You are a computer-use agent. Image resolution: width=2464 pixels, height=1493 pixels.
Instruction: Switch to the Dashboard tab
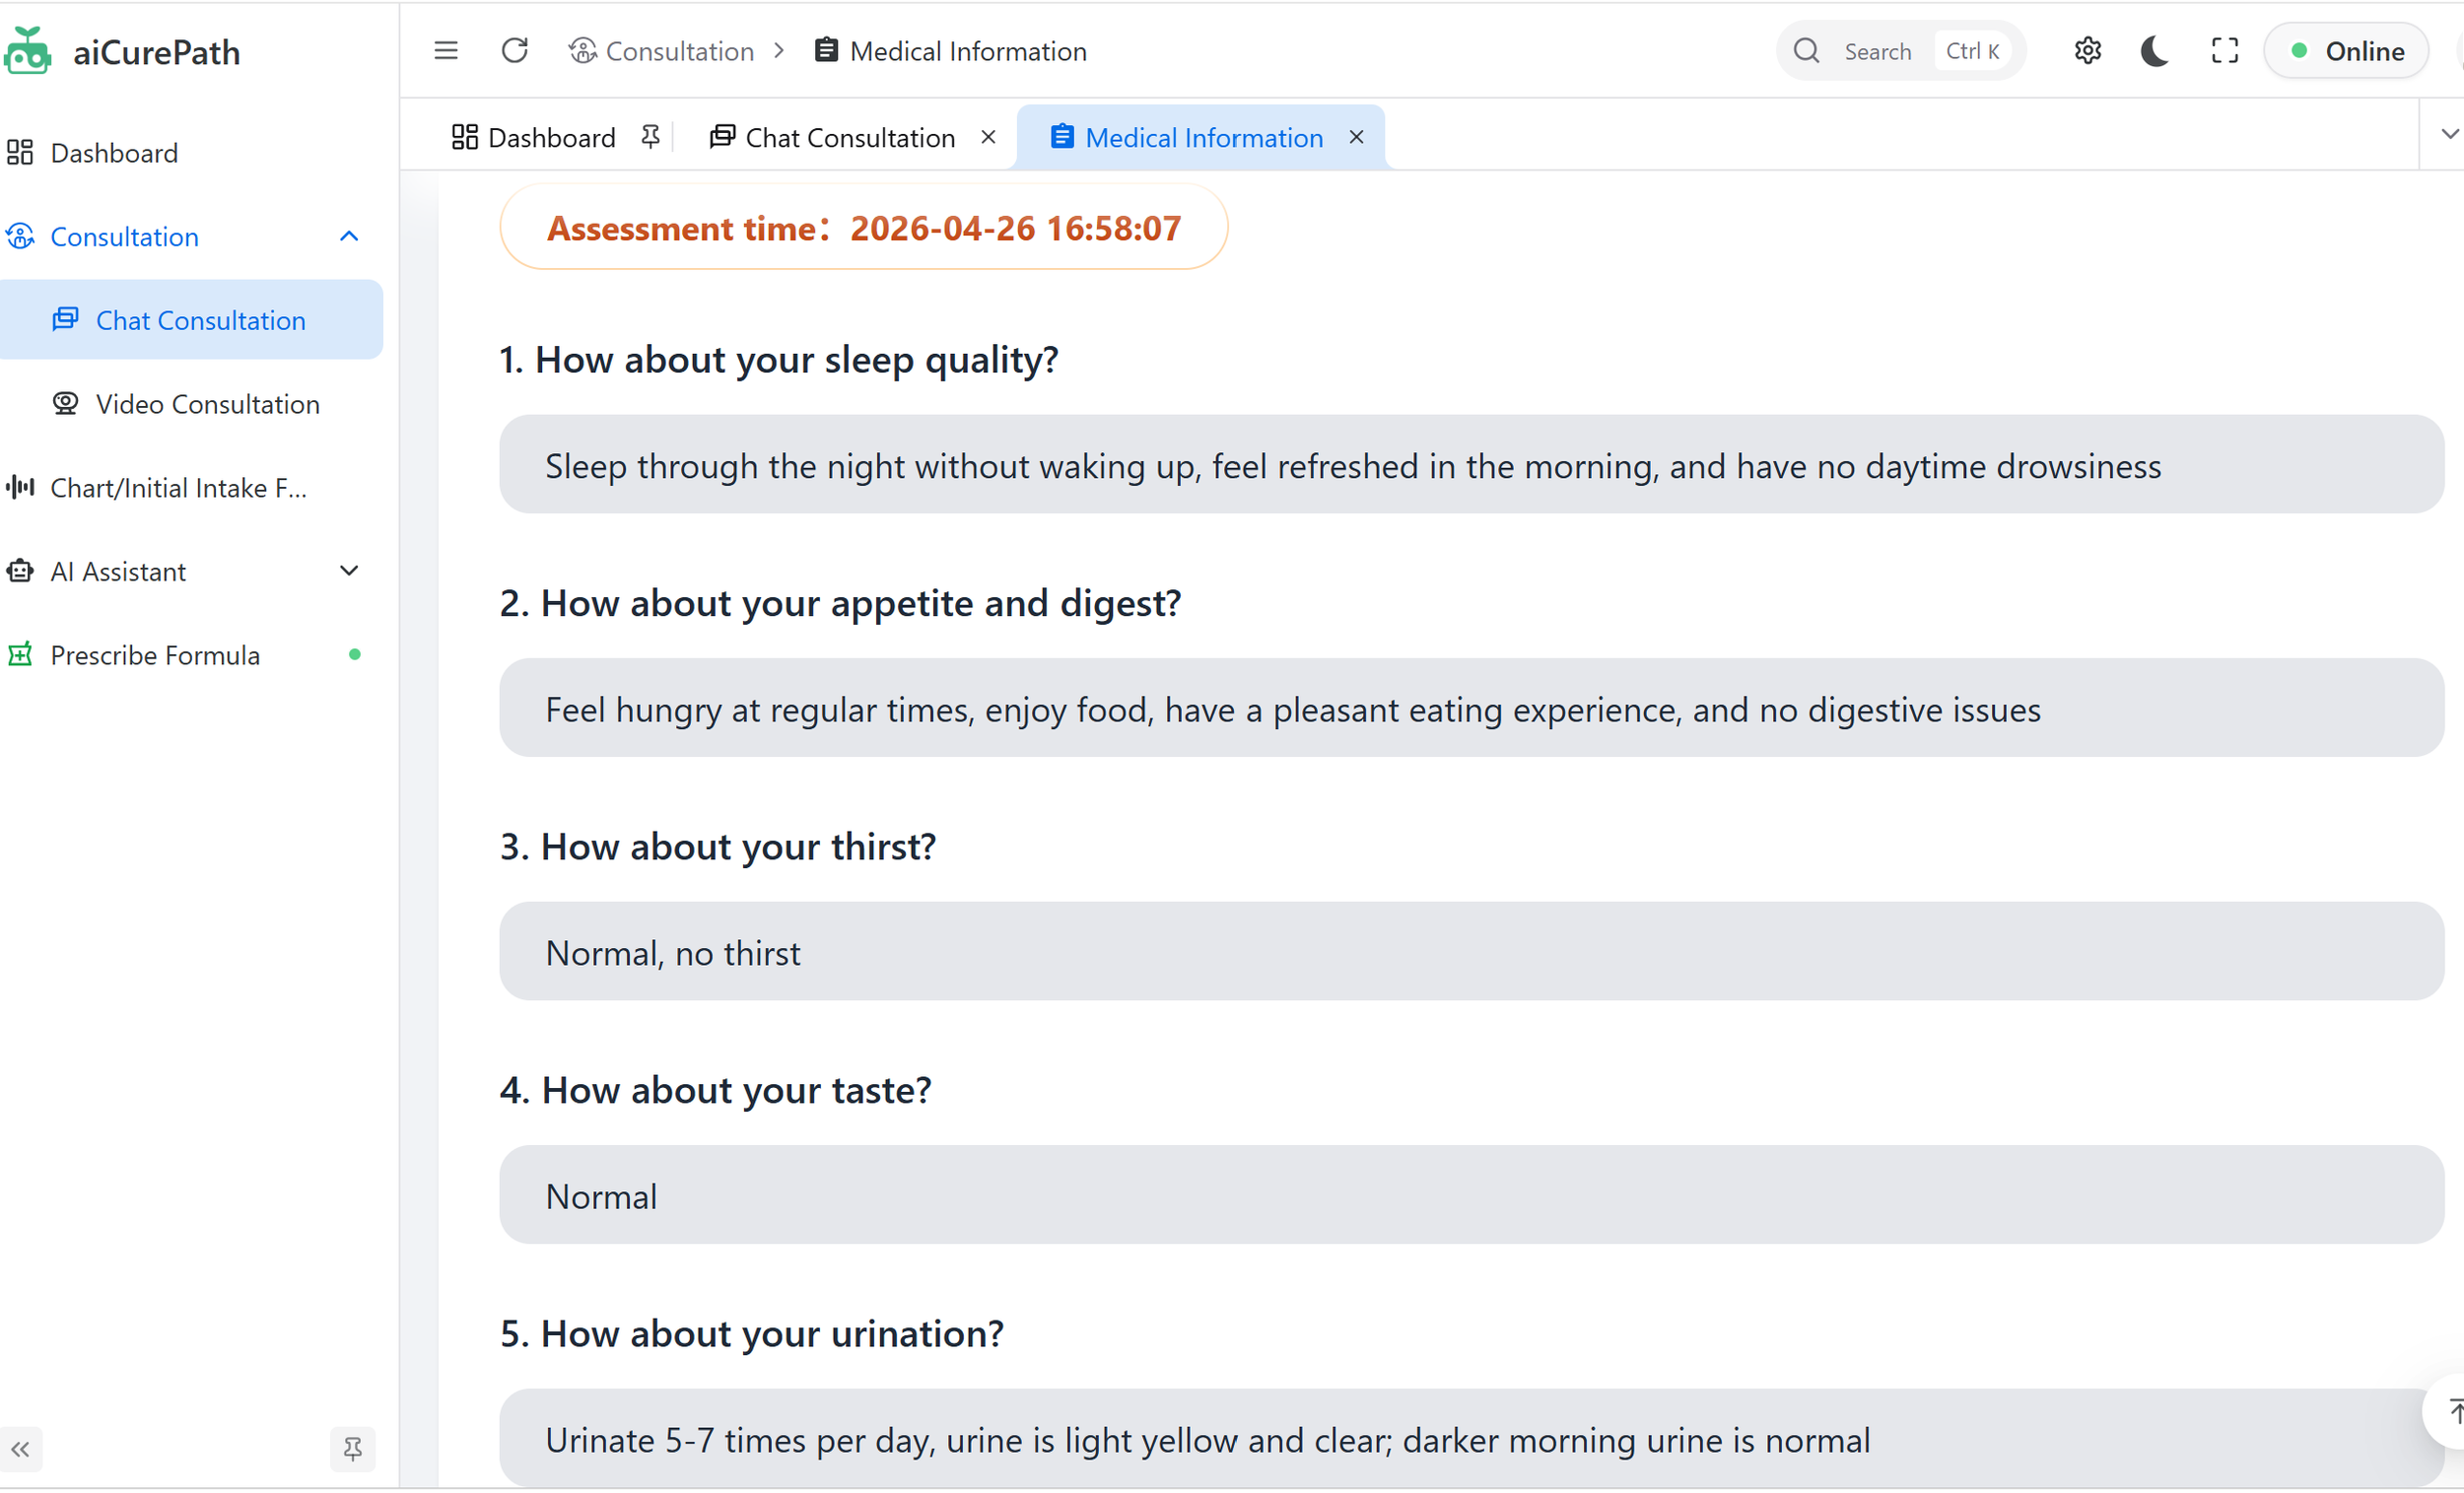click(552, 137)
